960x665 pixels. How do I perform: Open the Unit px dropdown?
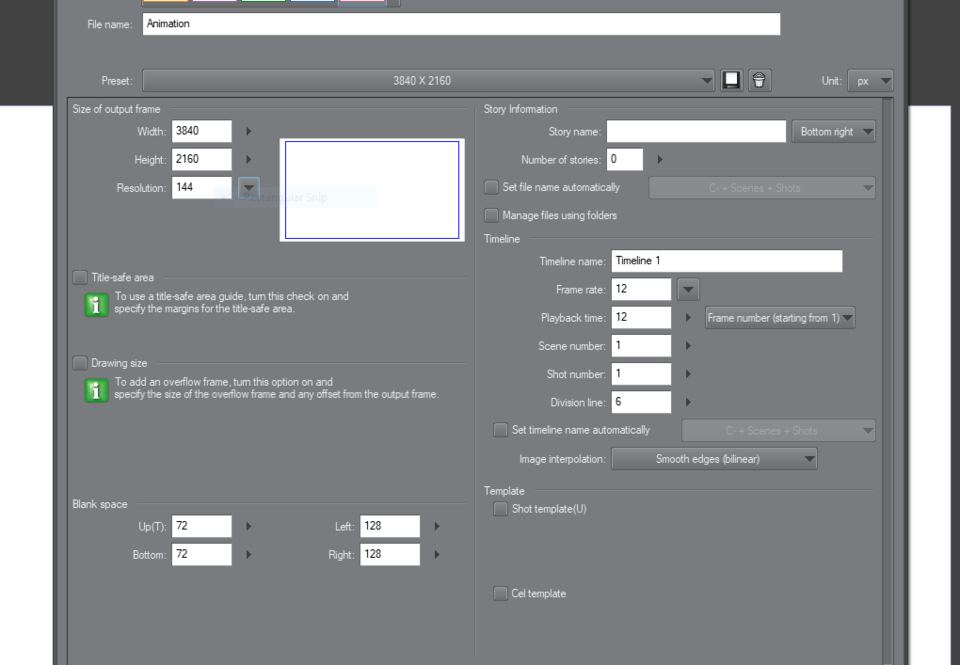coord(870,81)
